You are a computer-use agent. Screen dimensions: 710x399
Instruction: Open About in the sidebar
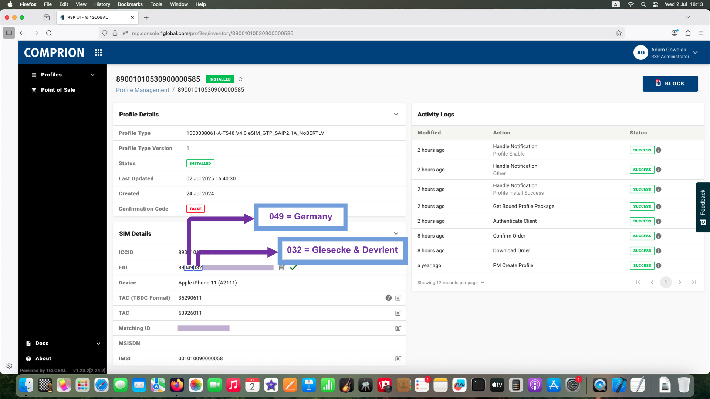click(43, 358)
